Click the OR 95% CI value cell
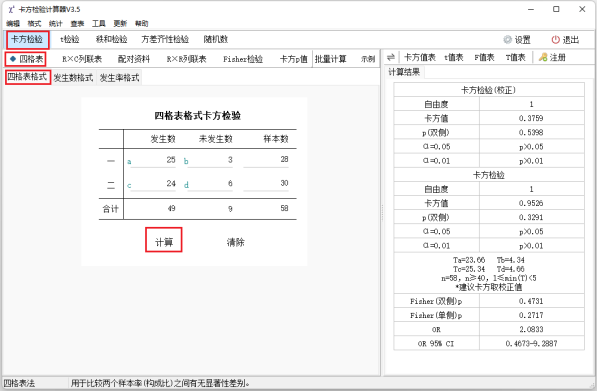 coord(531,343)
